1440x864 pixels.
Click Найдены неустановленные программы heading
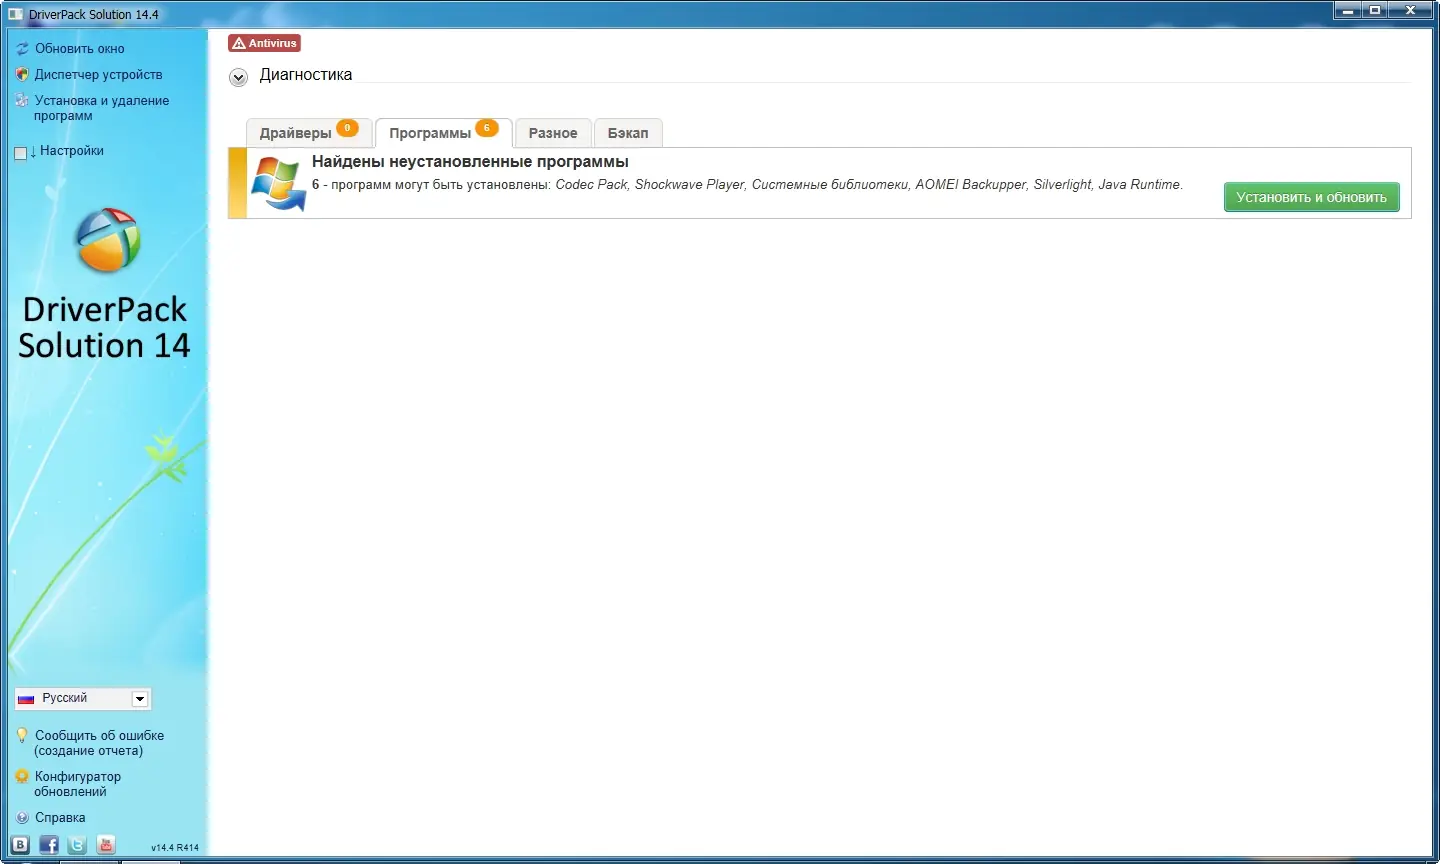coord(470,162)
